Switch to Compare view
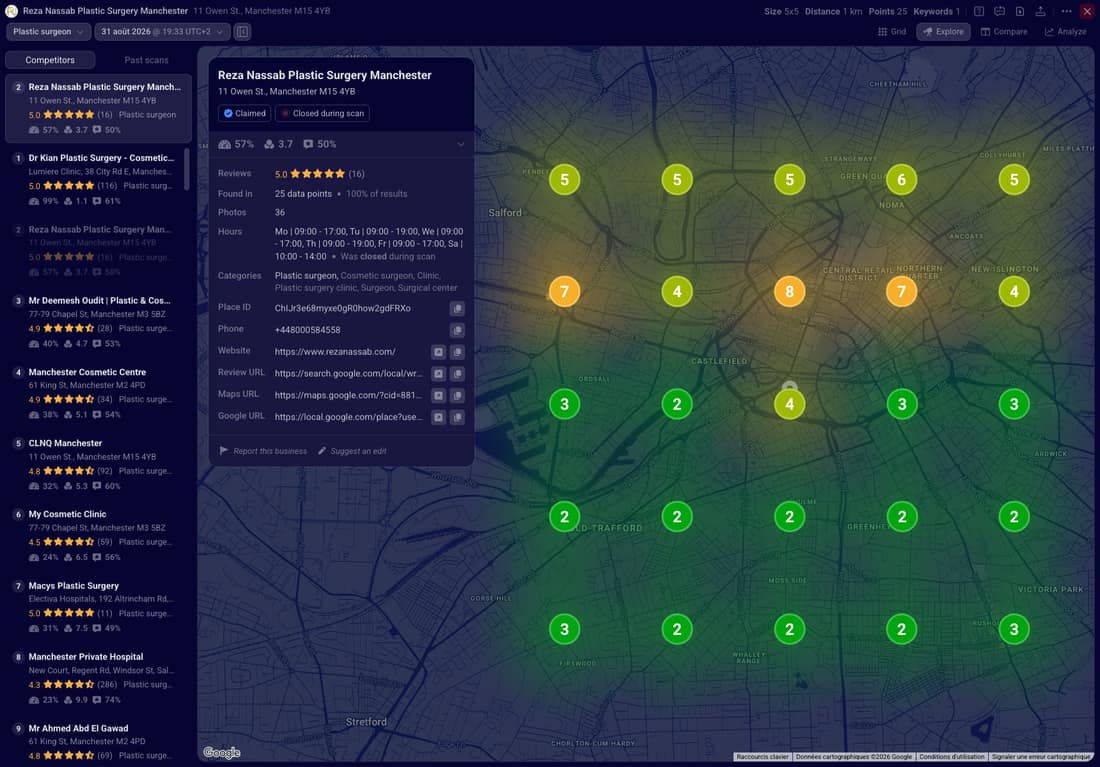Viewport: 1100px width, 767px height. click(x=1004, y=32)
